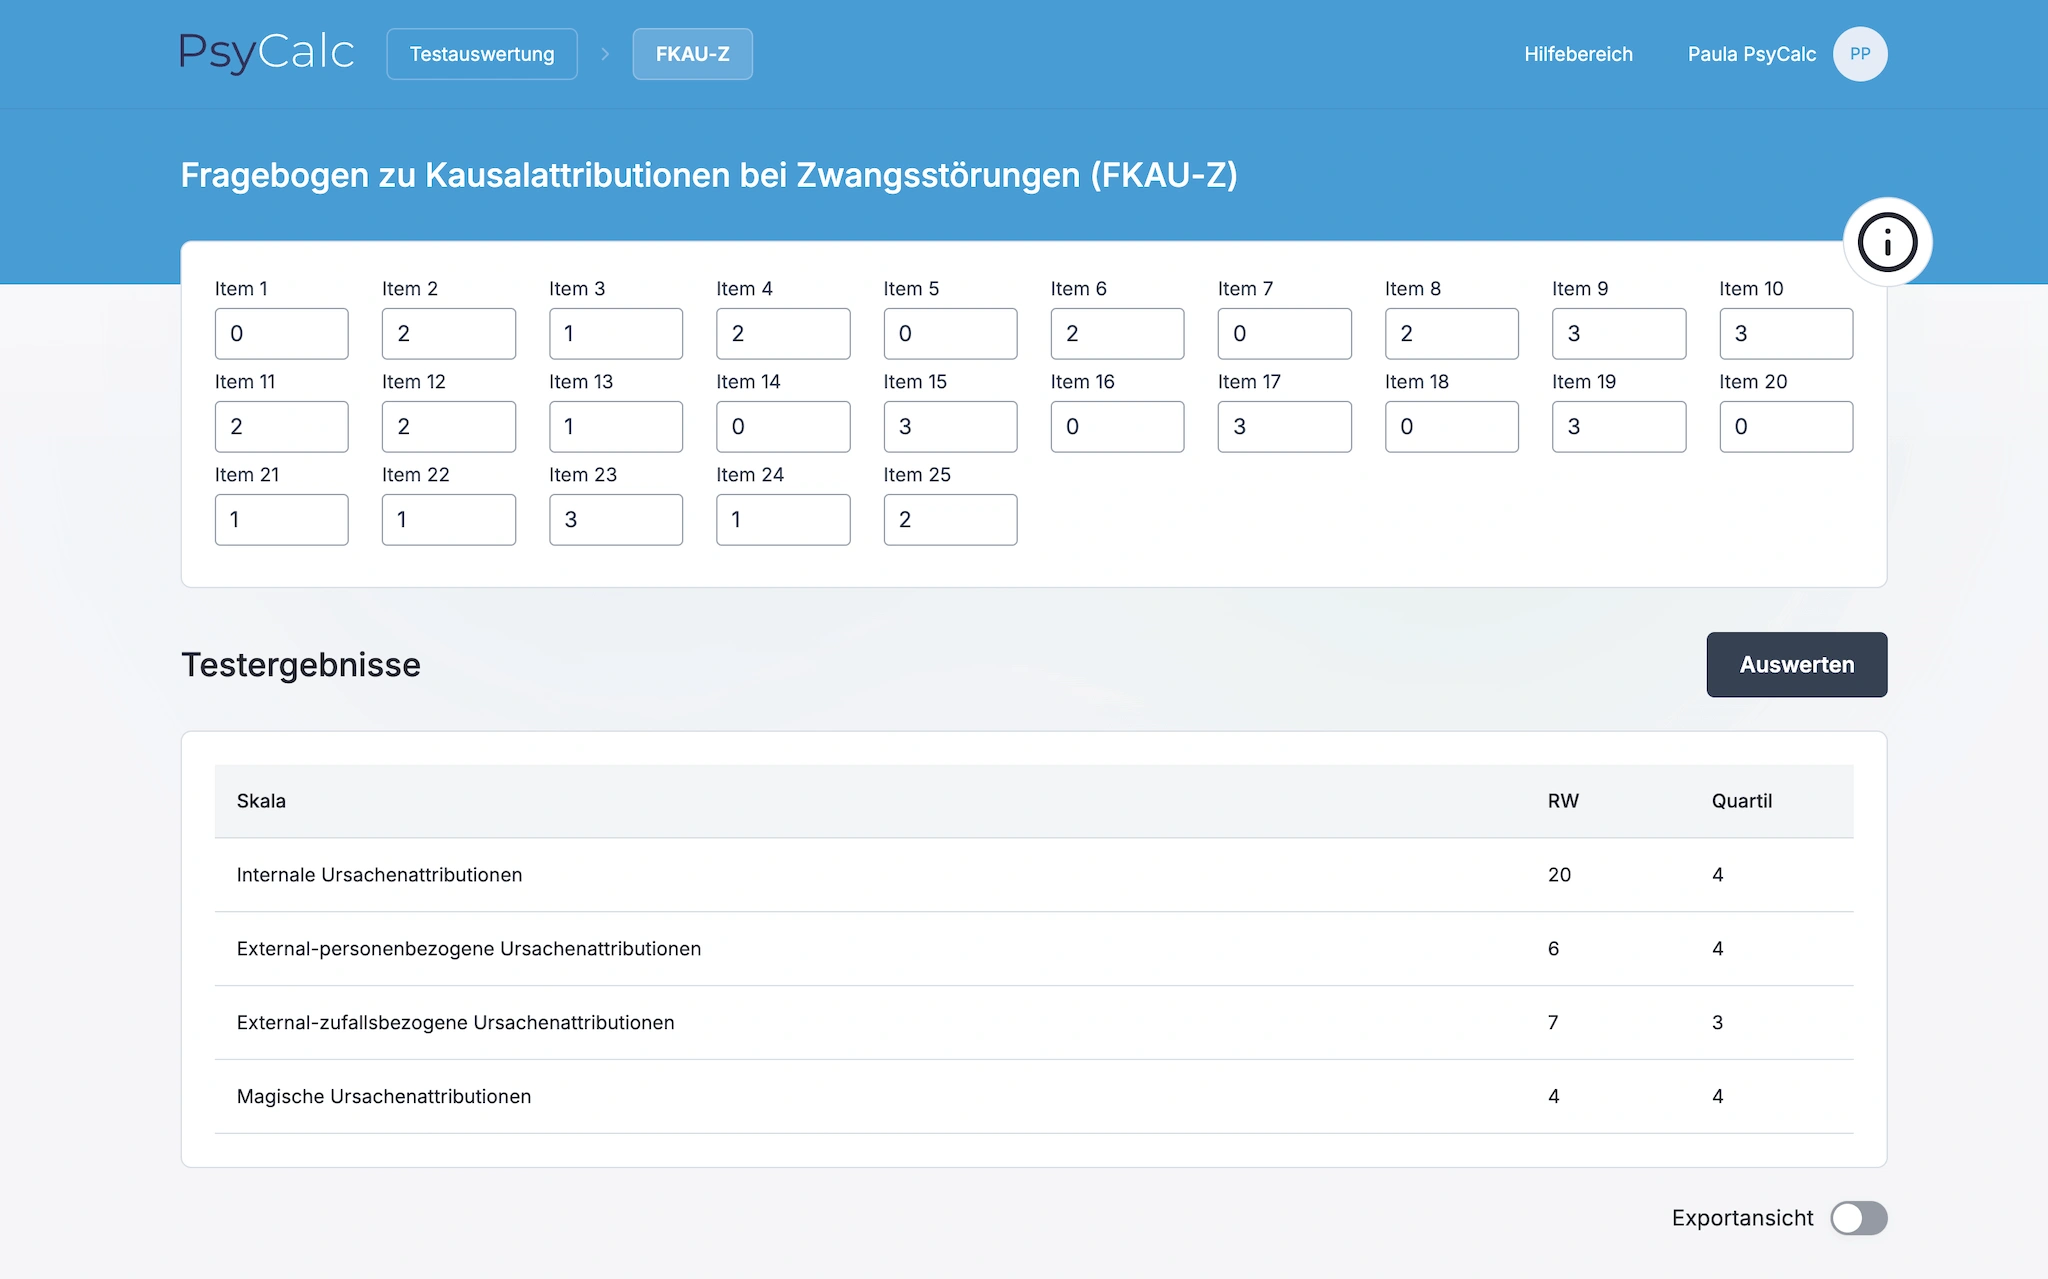Focus the Item 20 input field

[x=1786, y=427]
